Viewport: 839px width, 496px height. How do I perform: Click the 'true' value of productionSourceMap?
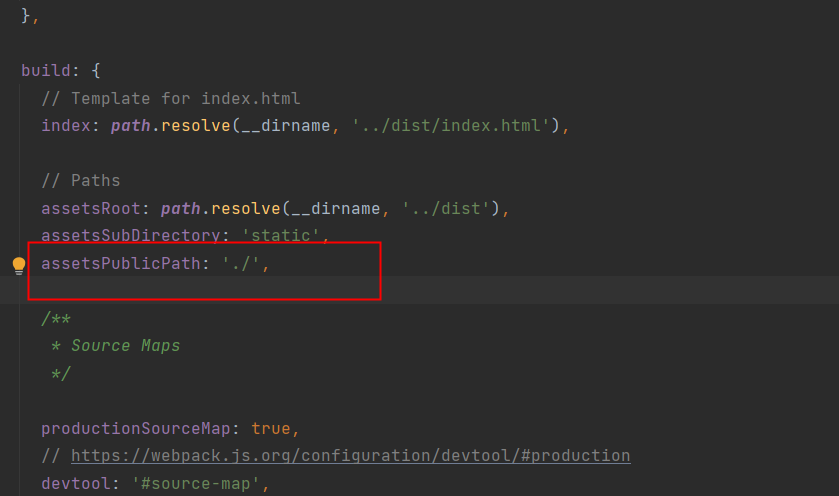271,428
